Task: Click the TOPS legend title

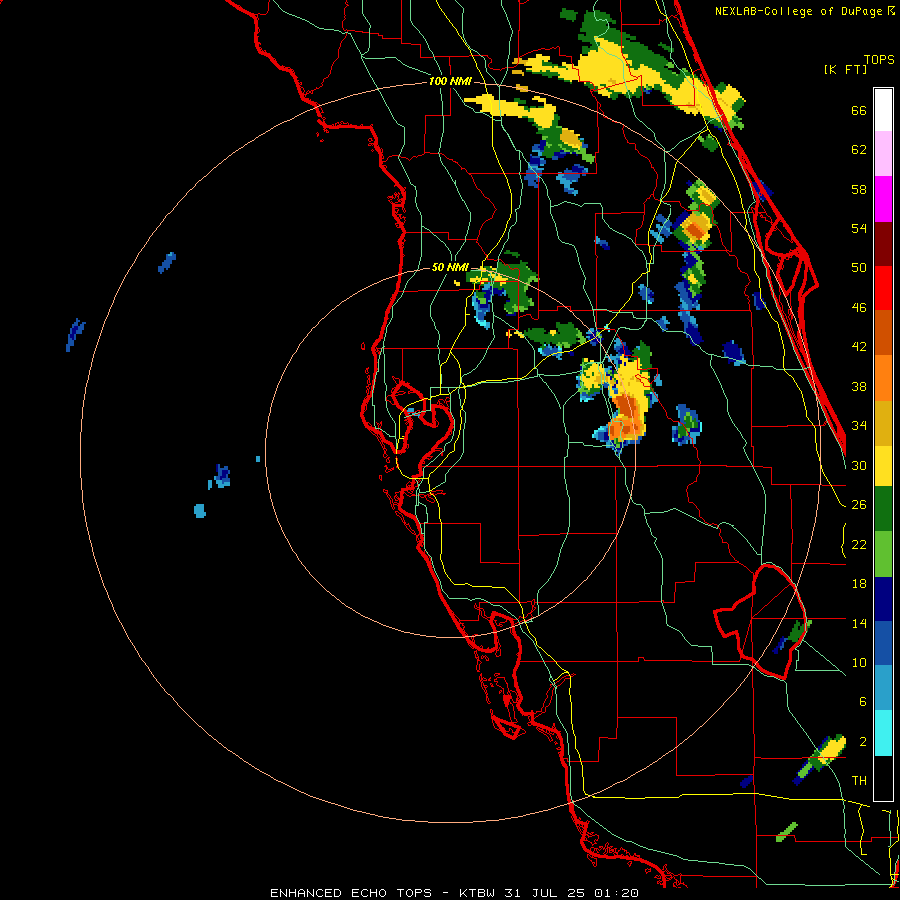Action: tap(879, 60)
